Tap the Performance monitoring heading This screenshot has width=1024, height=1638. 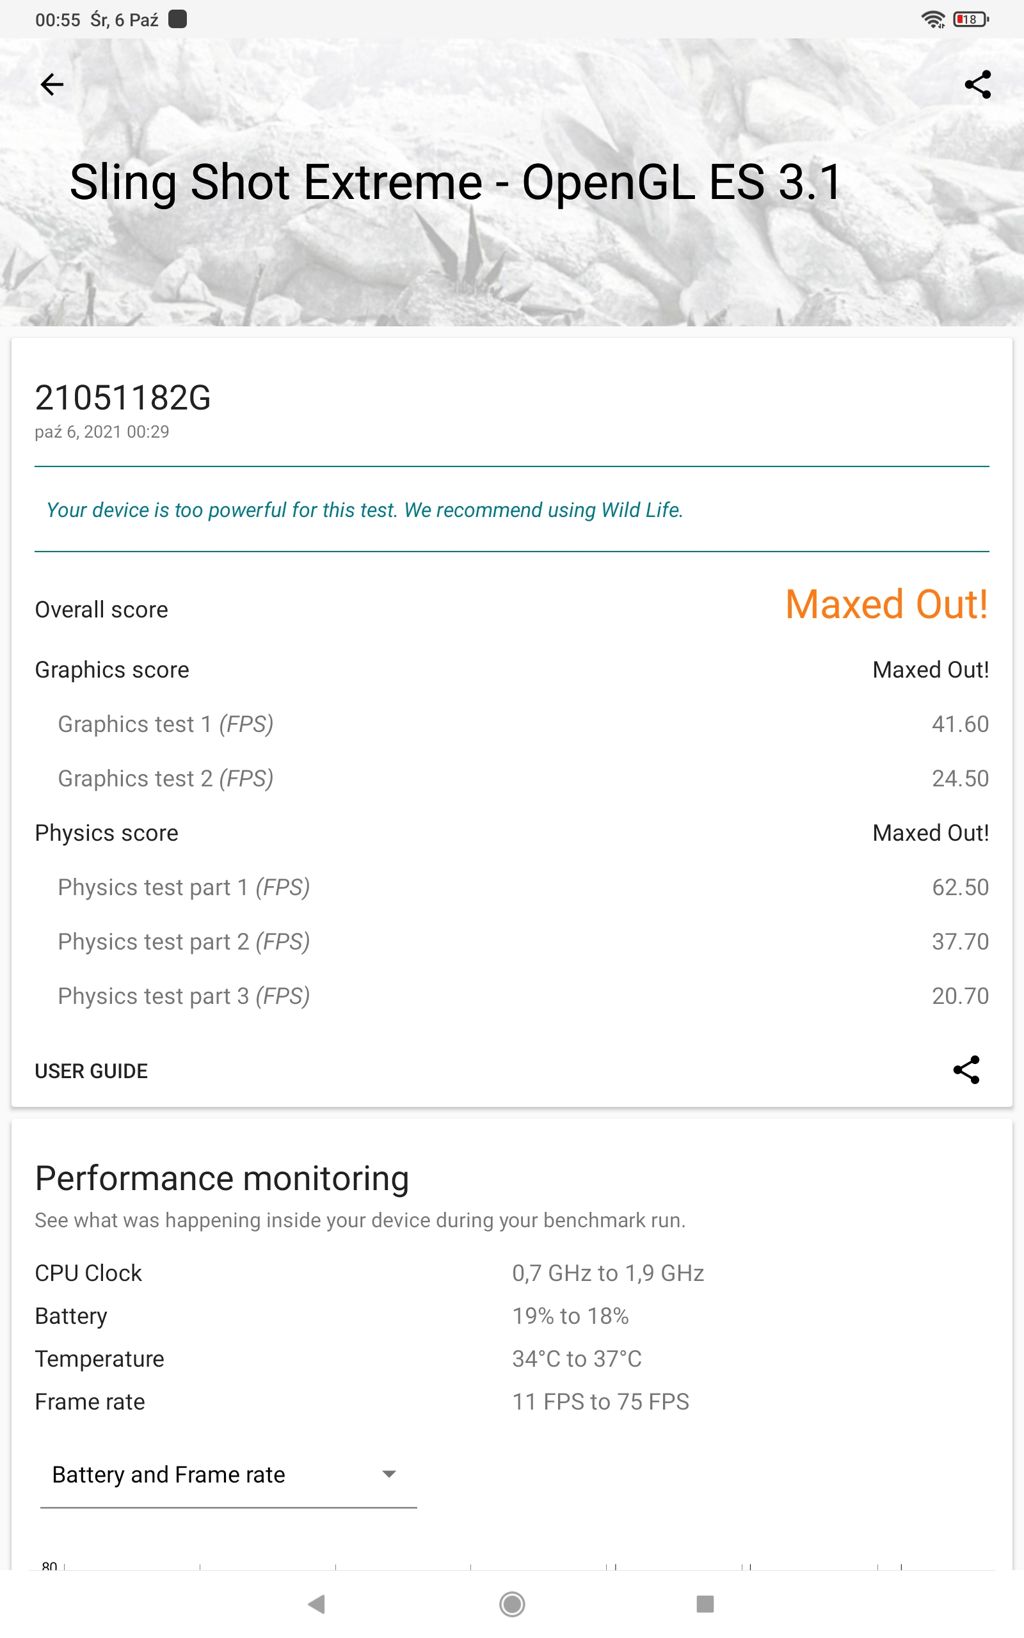[222, 1179]
